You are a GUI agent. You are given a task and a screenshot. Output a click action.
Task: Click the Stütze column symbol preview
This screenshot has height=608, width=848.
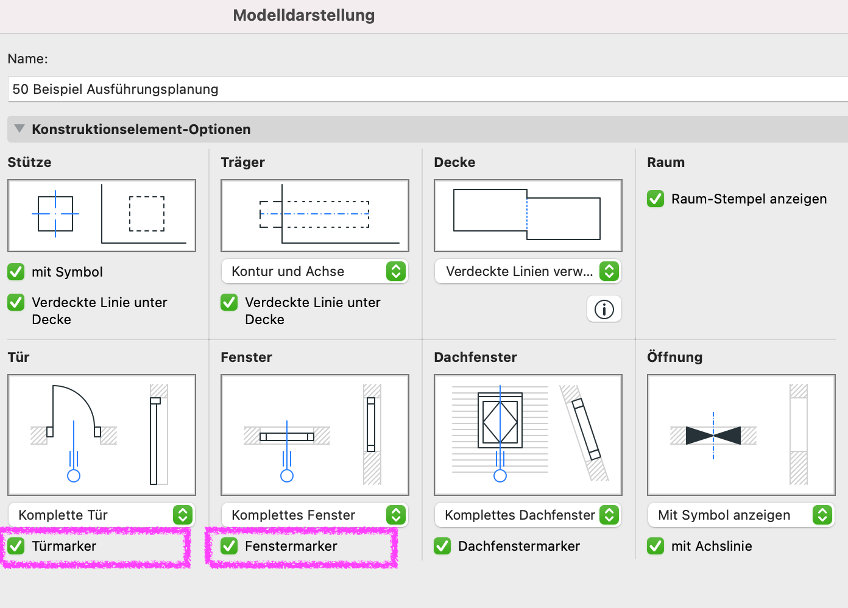[x=101, y=215]
